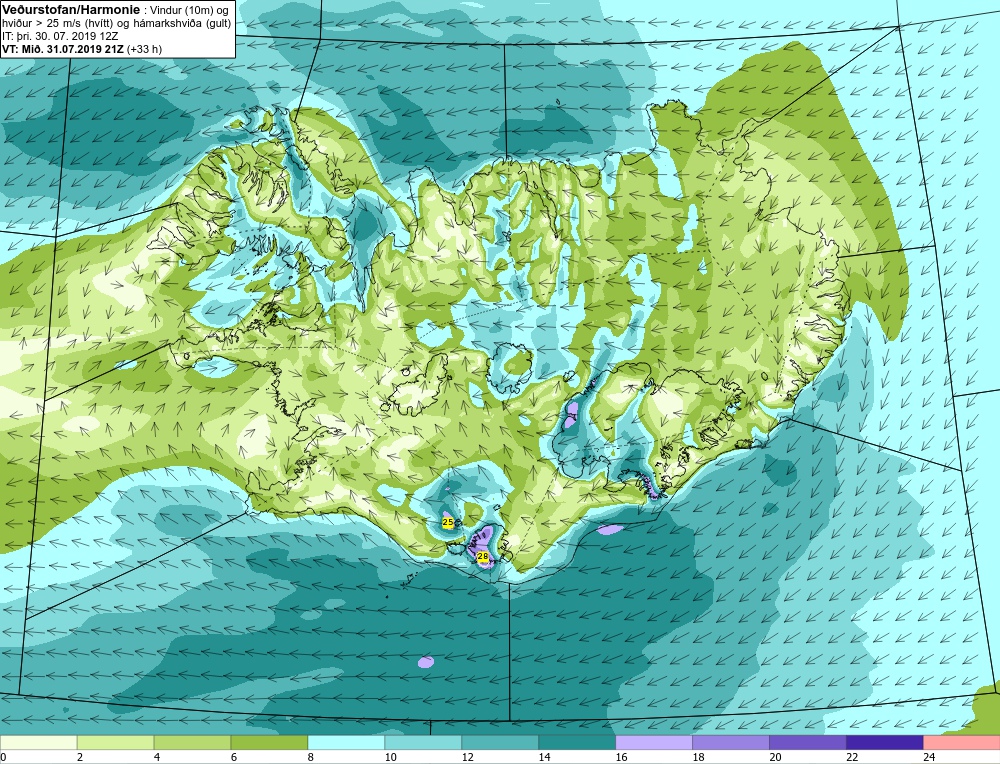This screenshot has width=1000, height=764.
Task: Click the legend scale value "22"
Action: (x=852, y=757)
